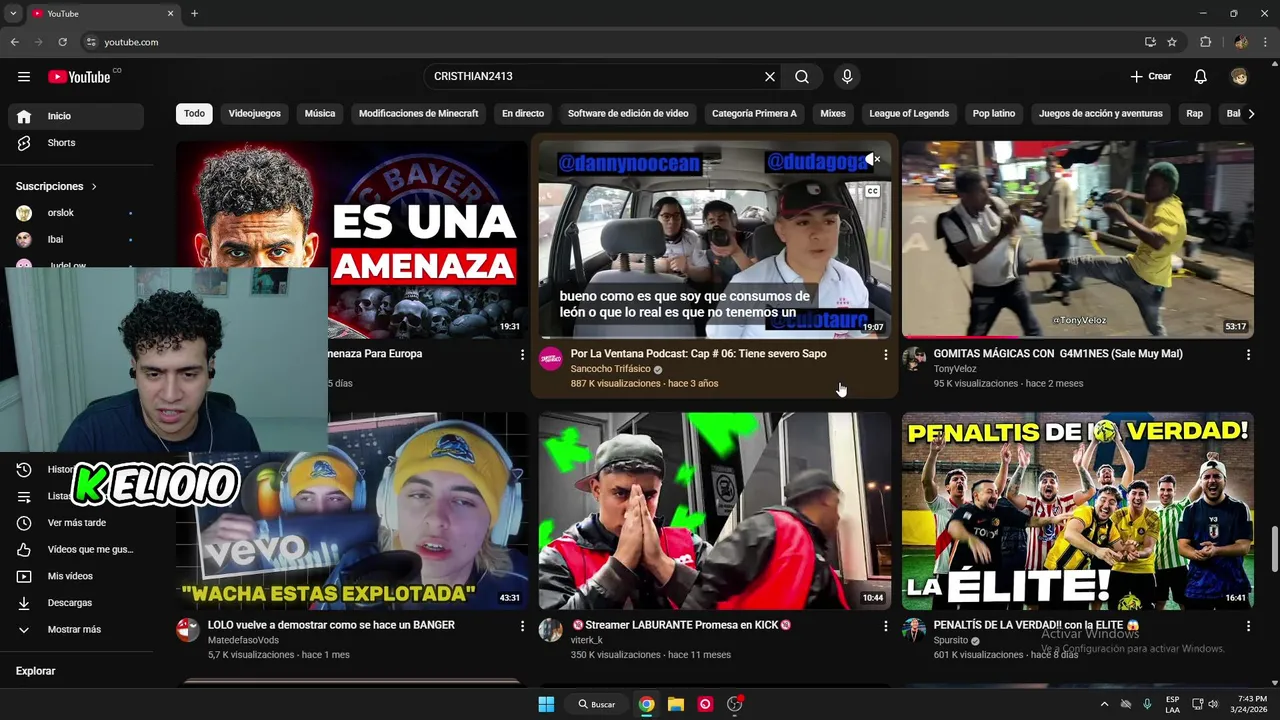Open options menu for PENALTÍS DE LA VERDAD
Viewport: 1280px width, 720px height.
click(1248, 626)
